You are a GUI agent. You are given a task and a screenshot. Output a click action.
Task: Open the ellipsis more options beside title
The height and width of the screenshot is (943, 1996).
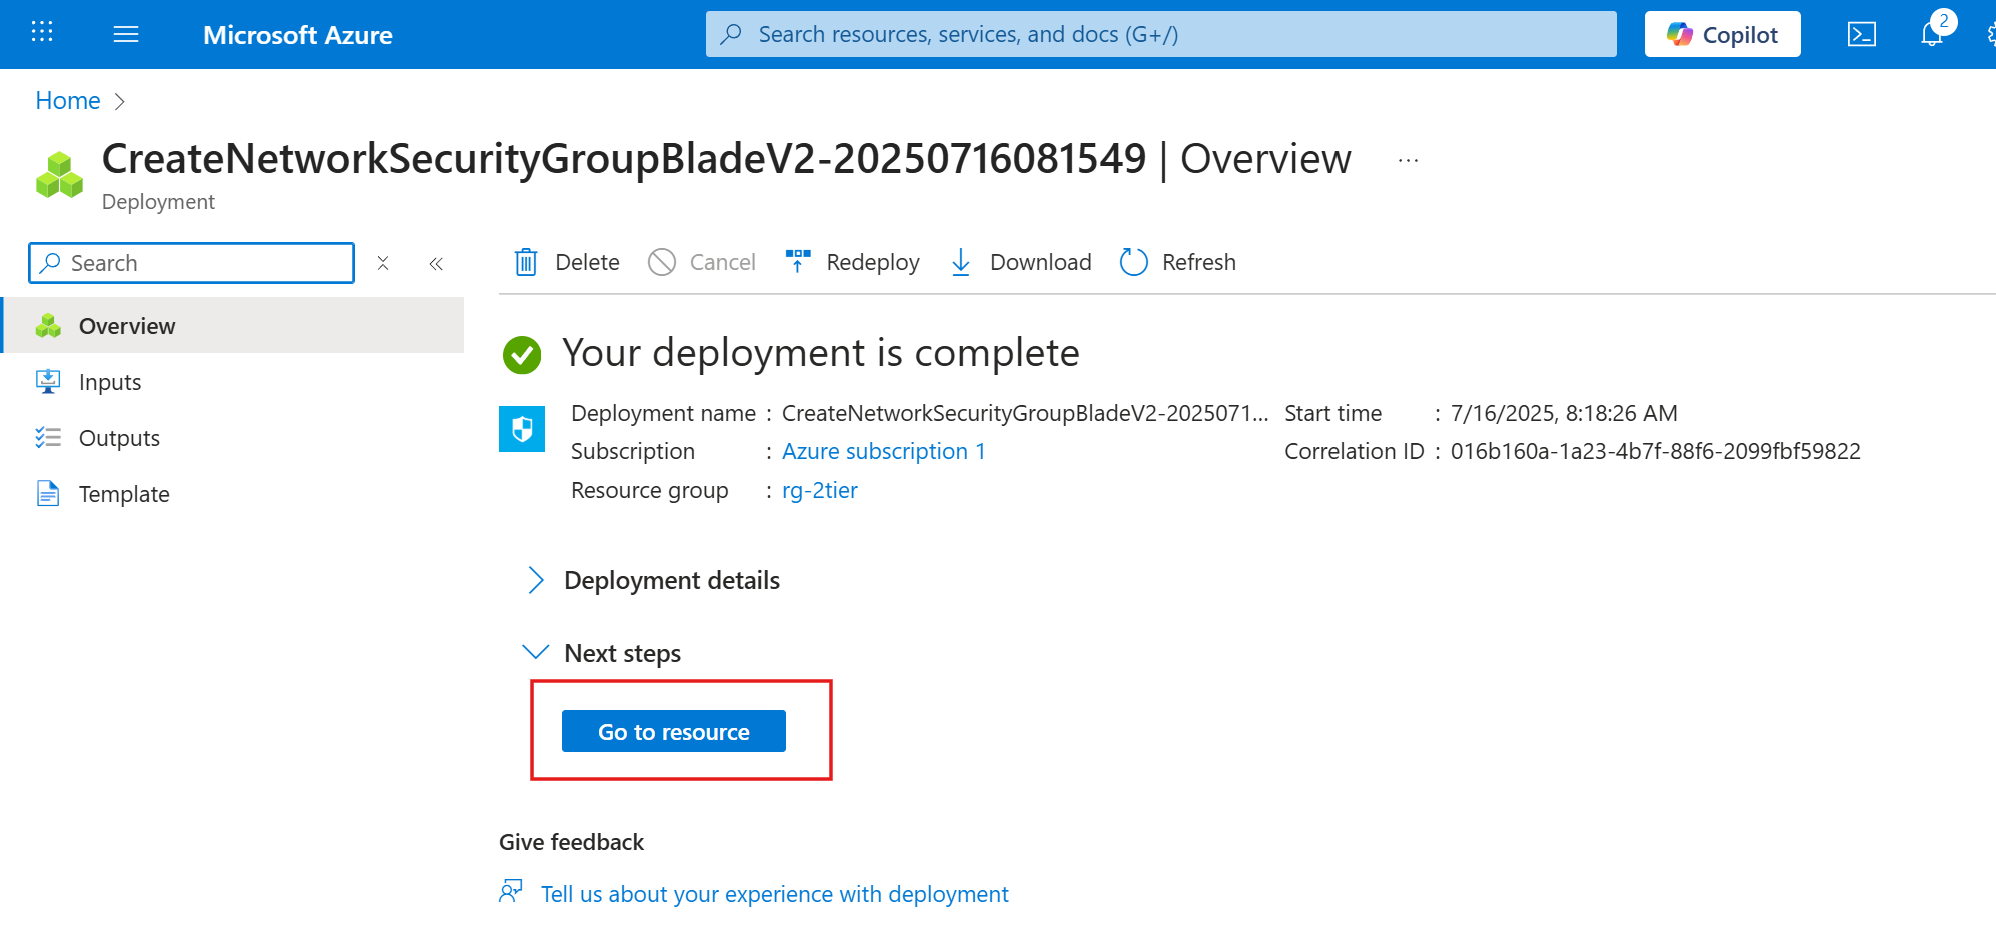click(x=1408, y=161)
